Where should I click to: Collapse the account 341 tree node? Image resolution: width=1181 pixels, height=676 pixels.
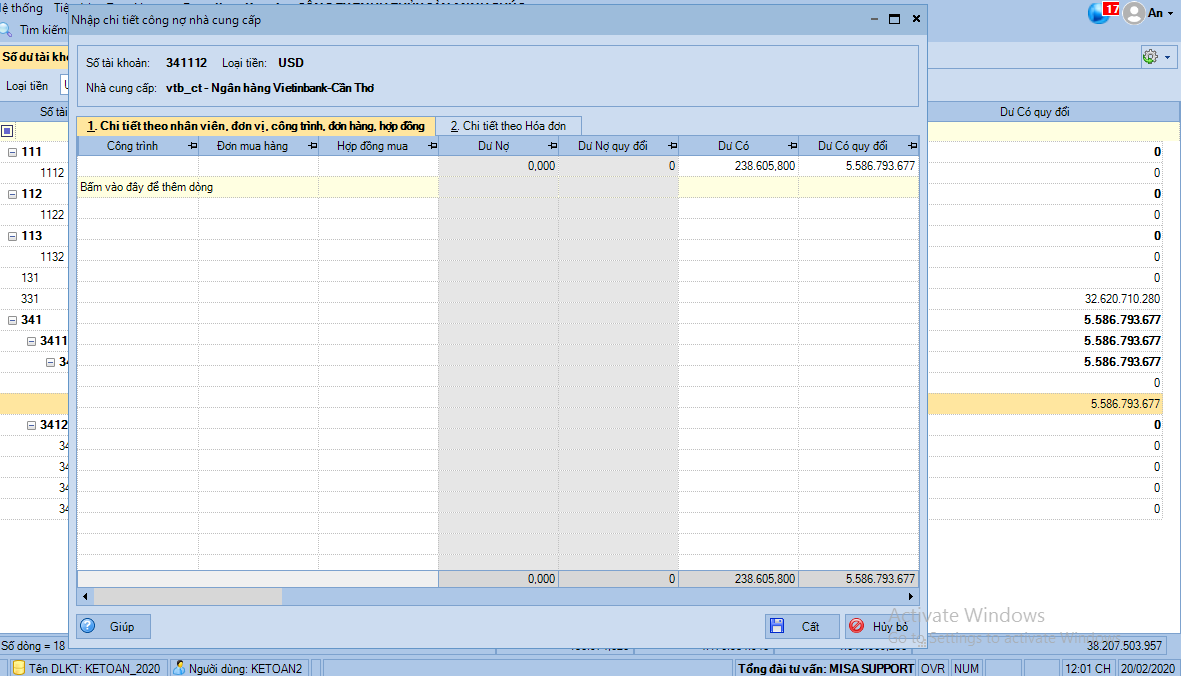[x=13, y=320]
